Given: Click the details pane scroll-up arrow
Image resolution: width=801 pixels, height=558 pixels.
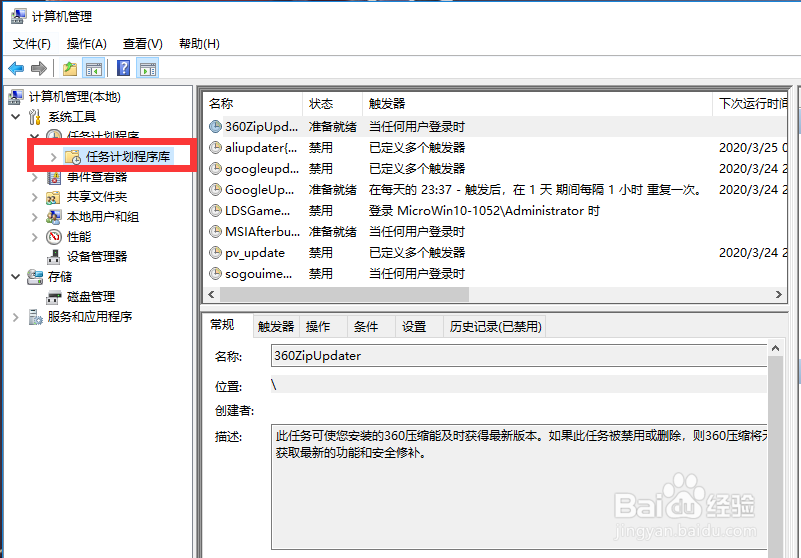Looking at the screenshot, I should 775,348.
